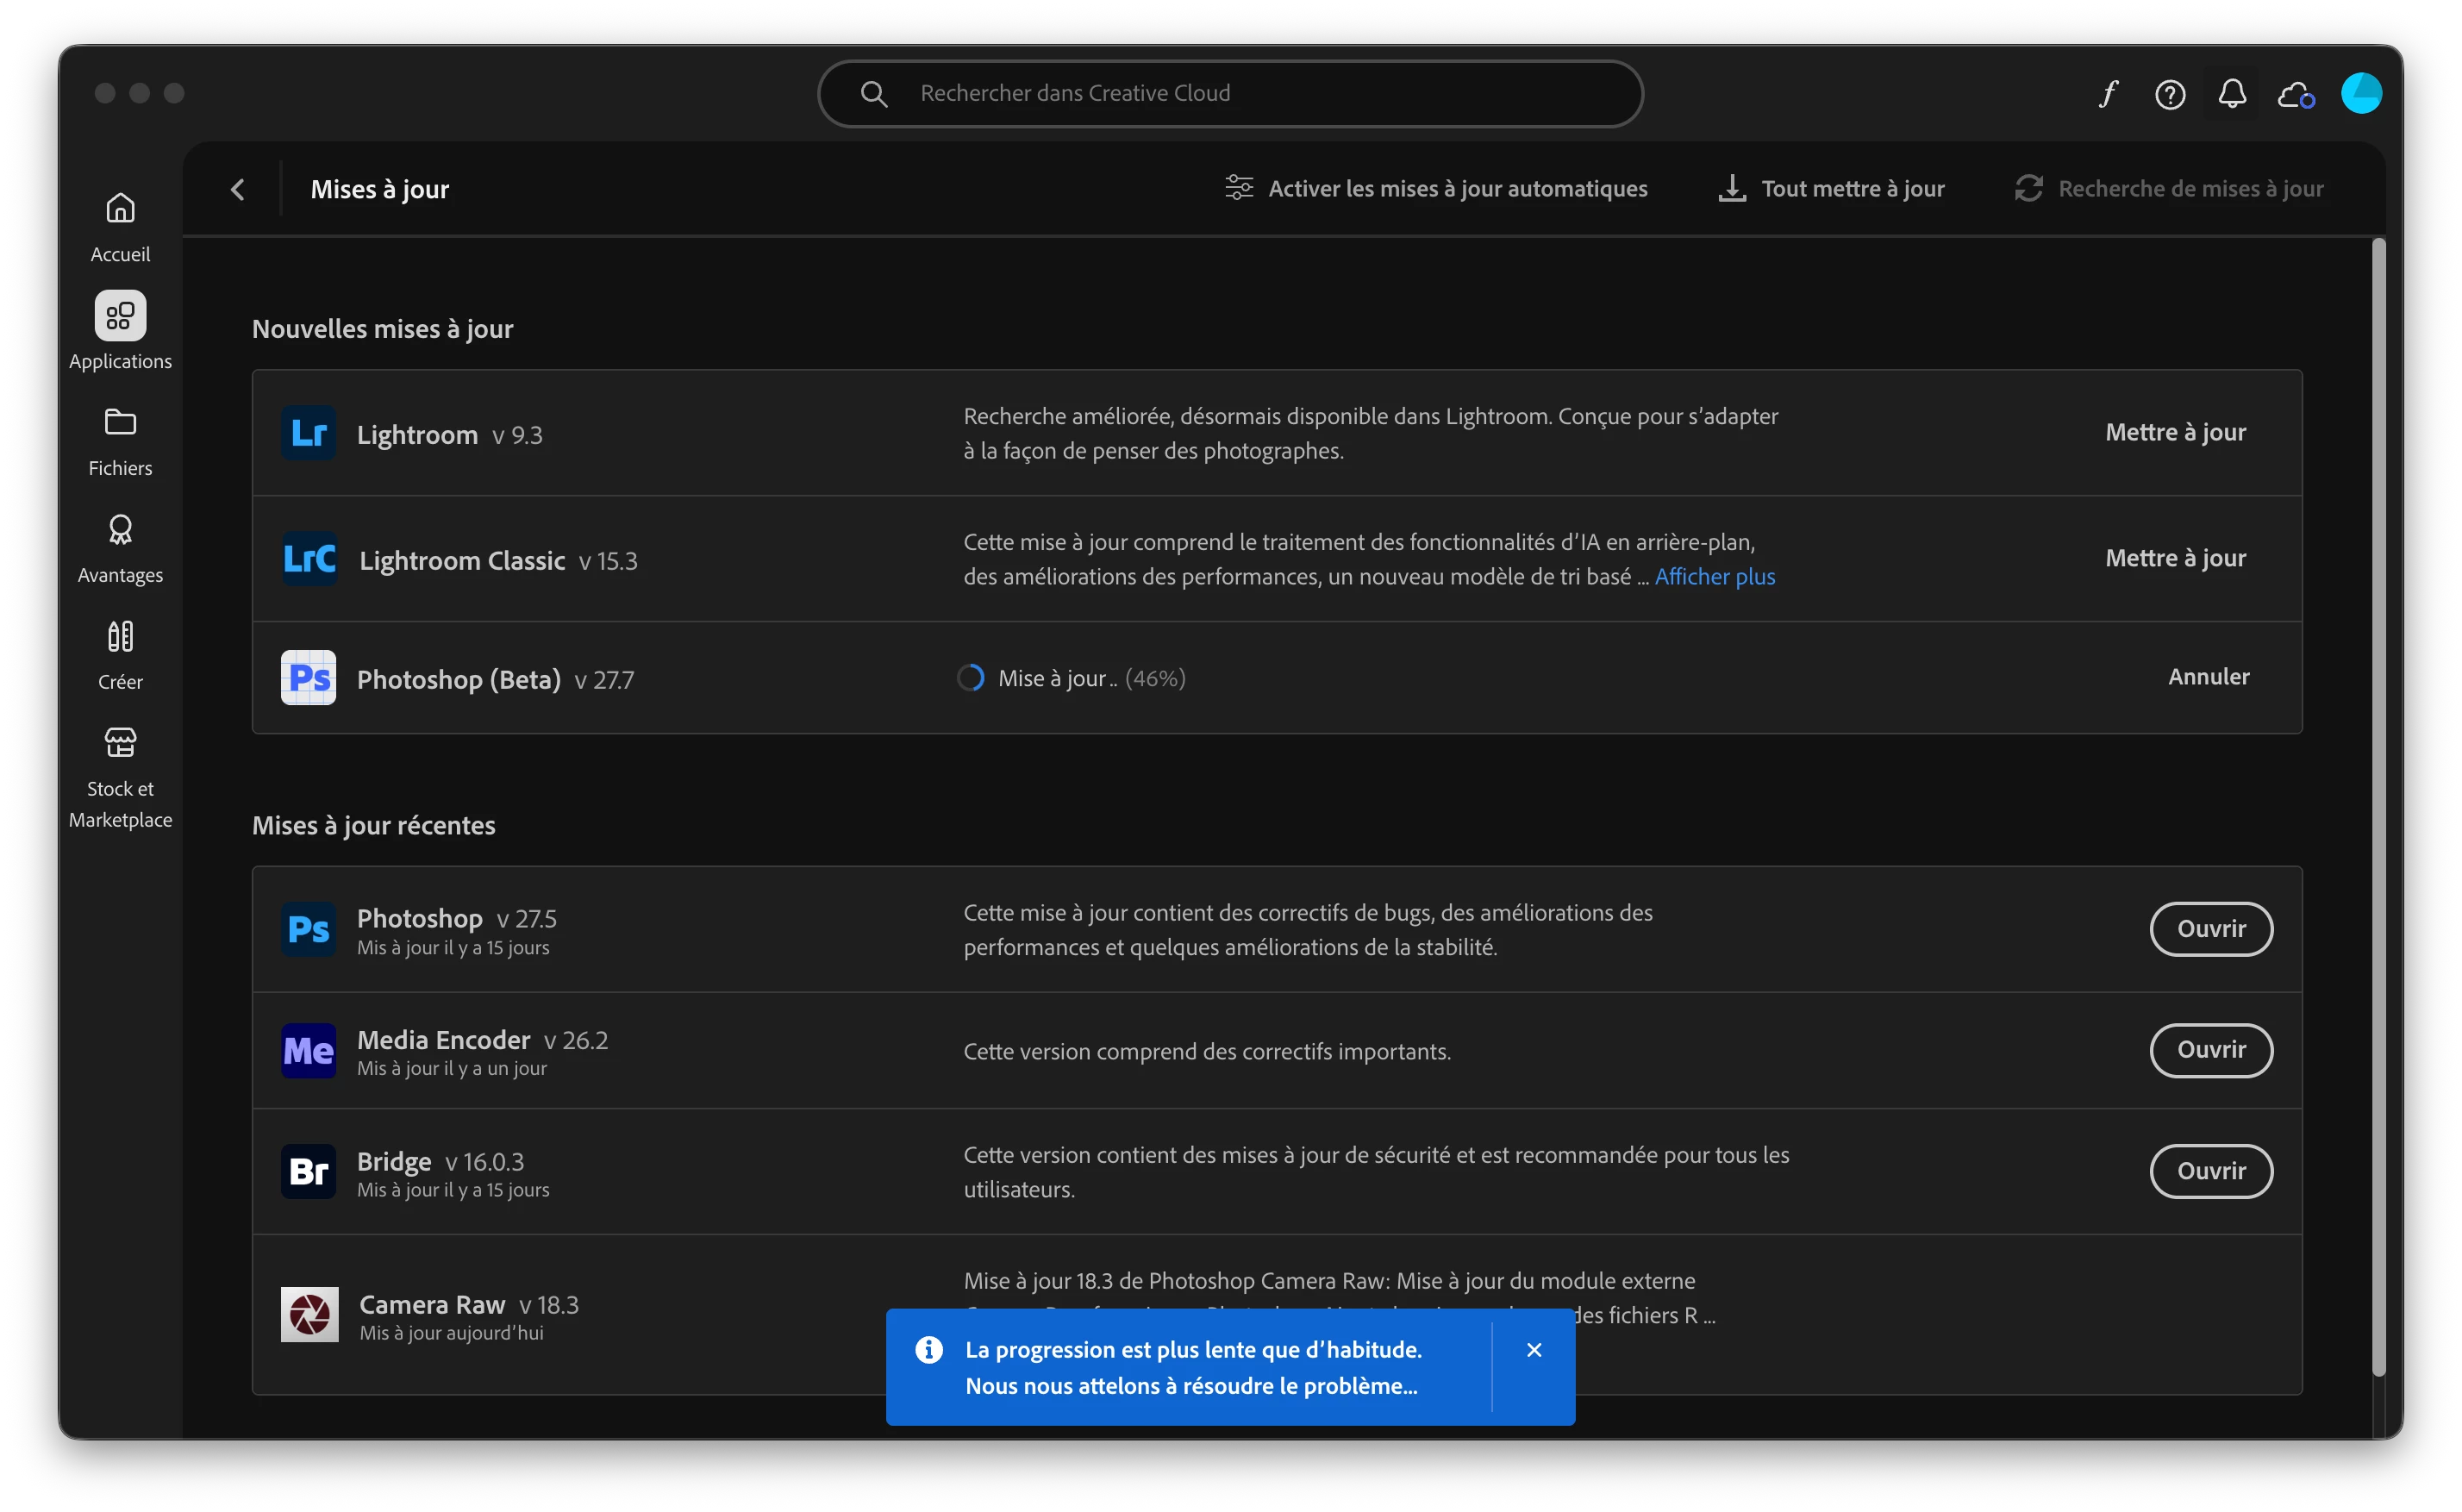Cancel the Photoshop (Beta) update
The height and width of the screenshot is (1512, 2462).
(2208, 677)
